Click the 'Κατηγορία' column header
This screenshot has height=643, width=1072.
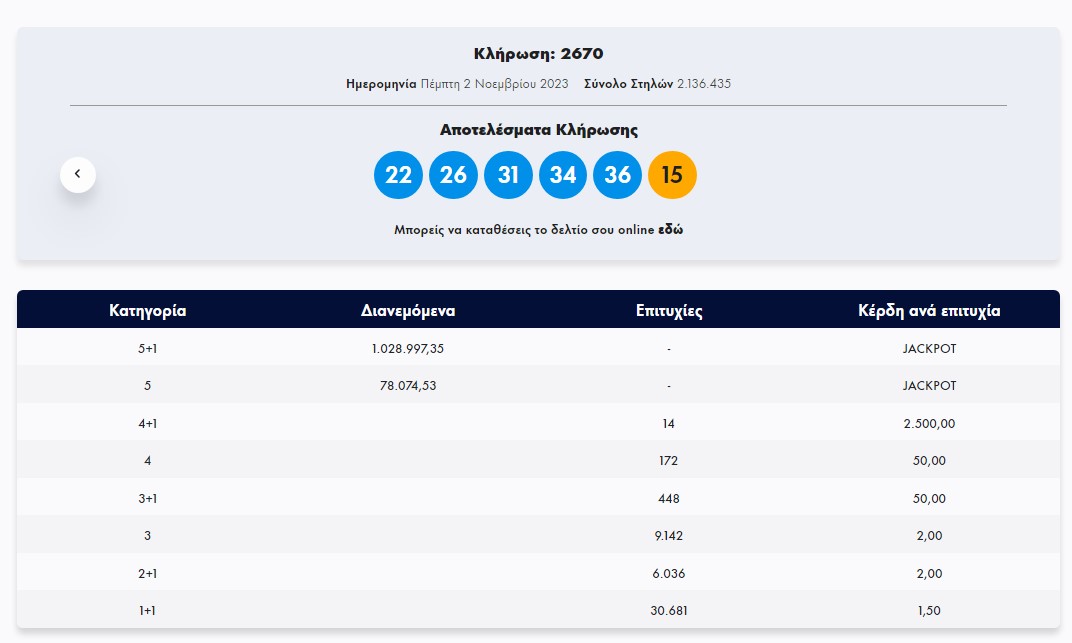tap(148, 310)
